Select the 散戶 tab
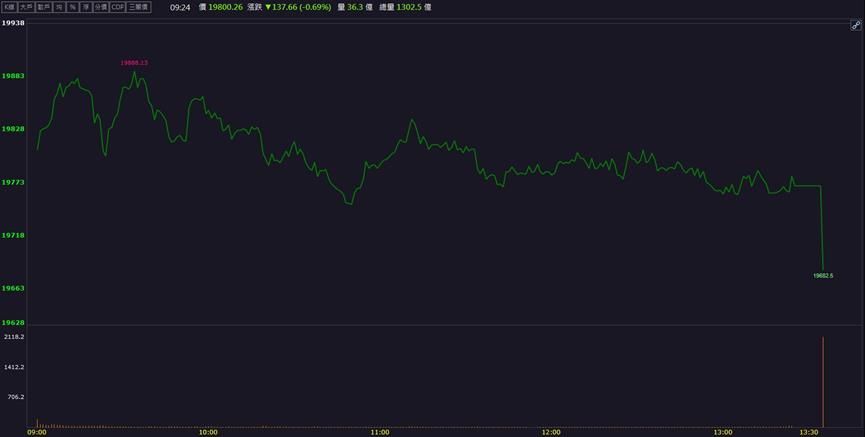This screenshot has height=437, width=865. pos(44,7)
